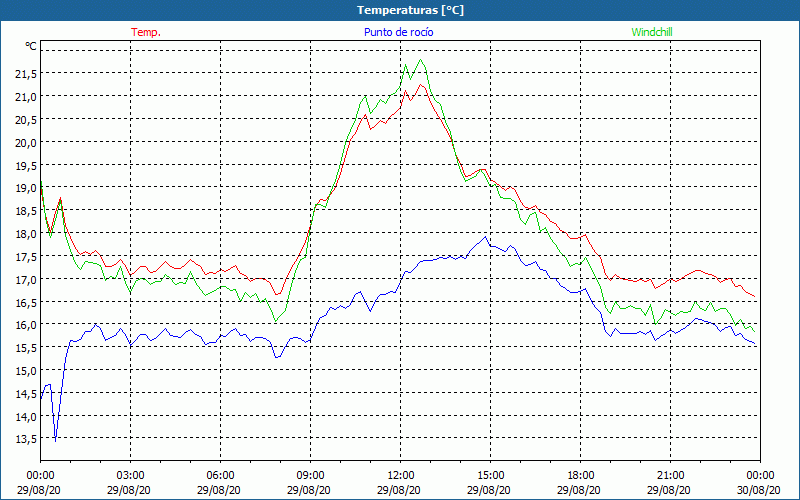Click the windchill peak near 12:40
Screen dimensions: 800x500
420,60
